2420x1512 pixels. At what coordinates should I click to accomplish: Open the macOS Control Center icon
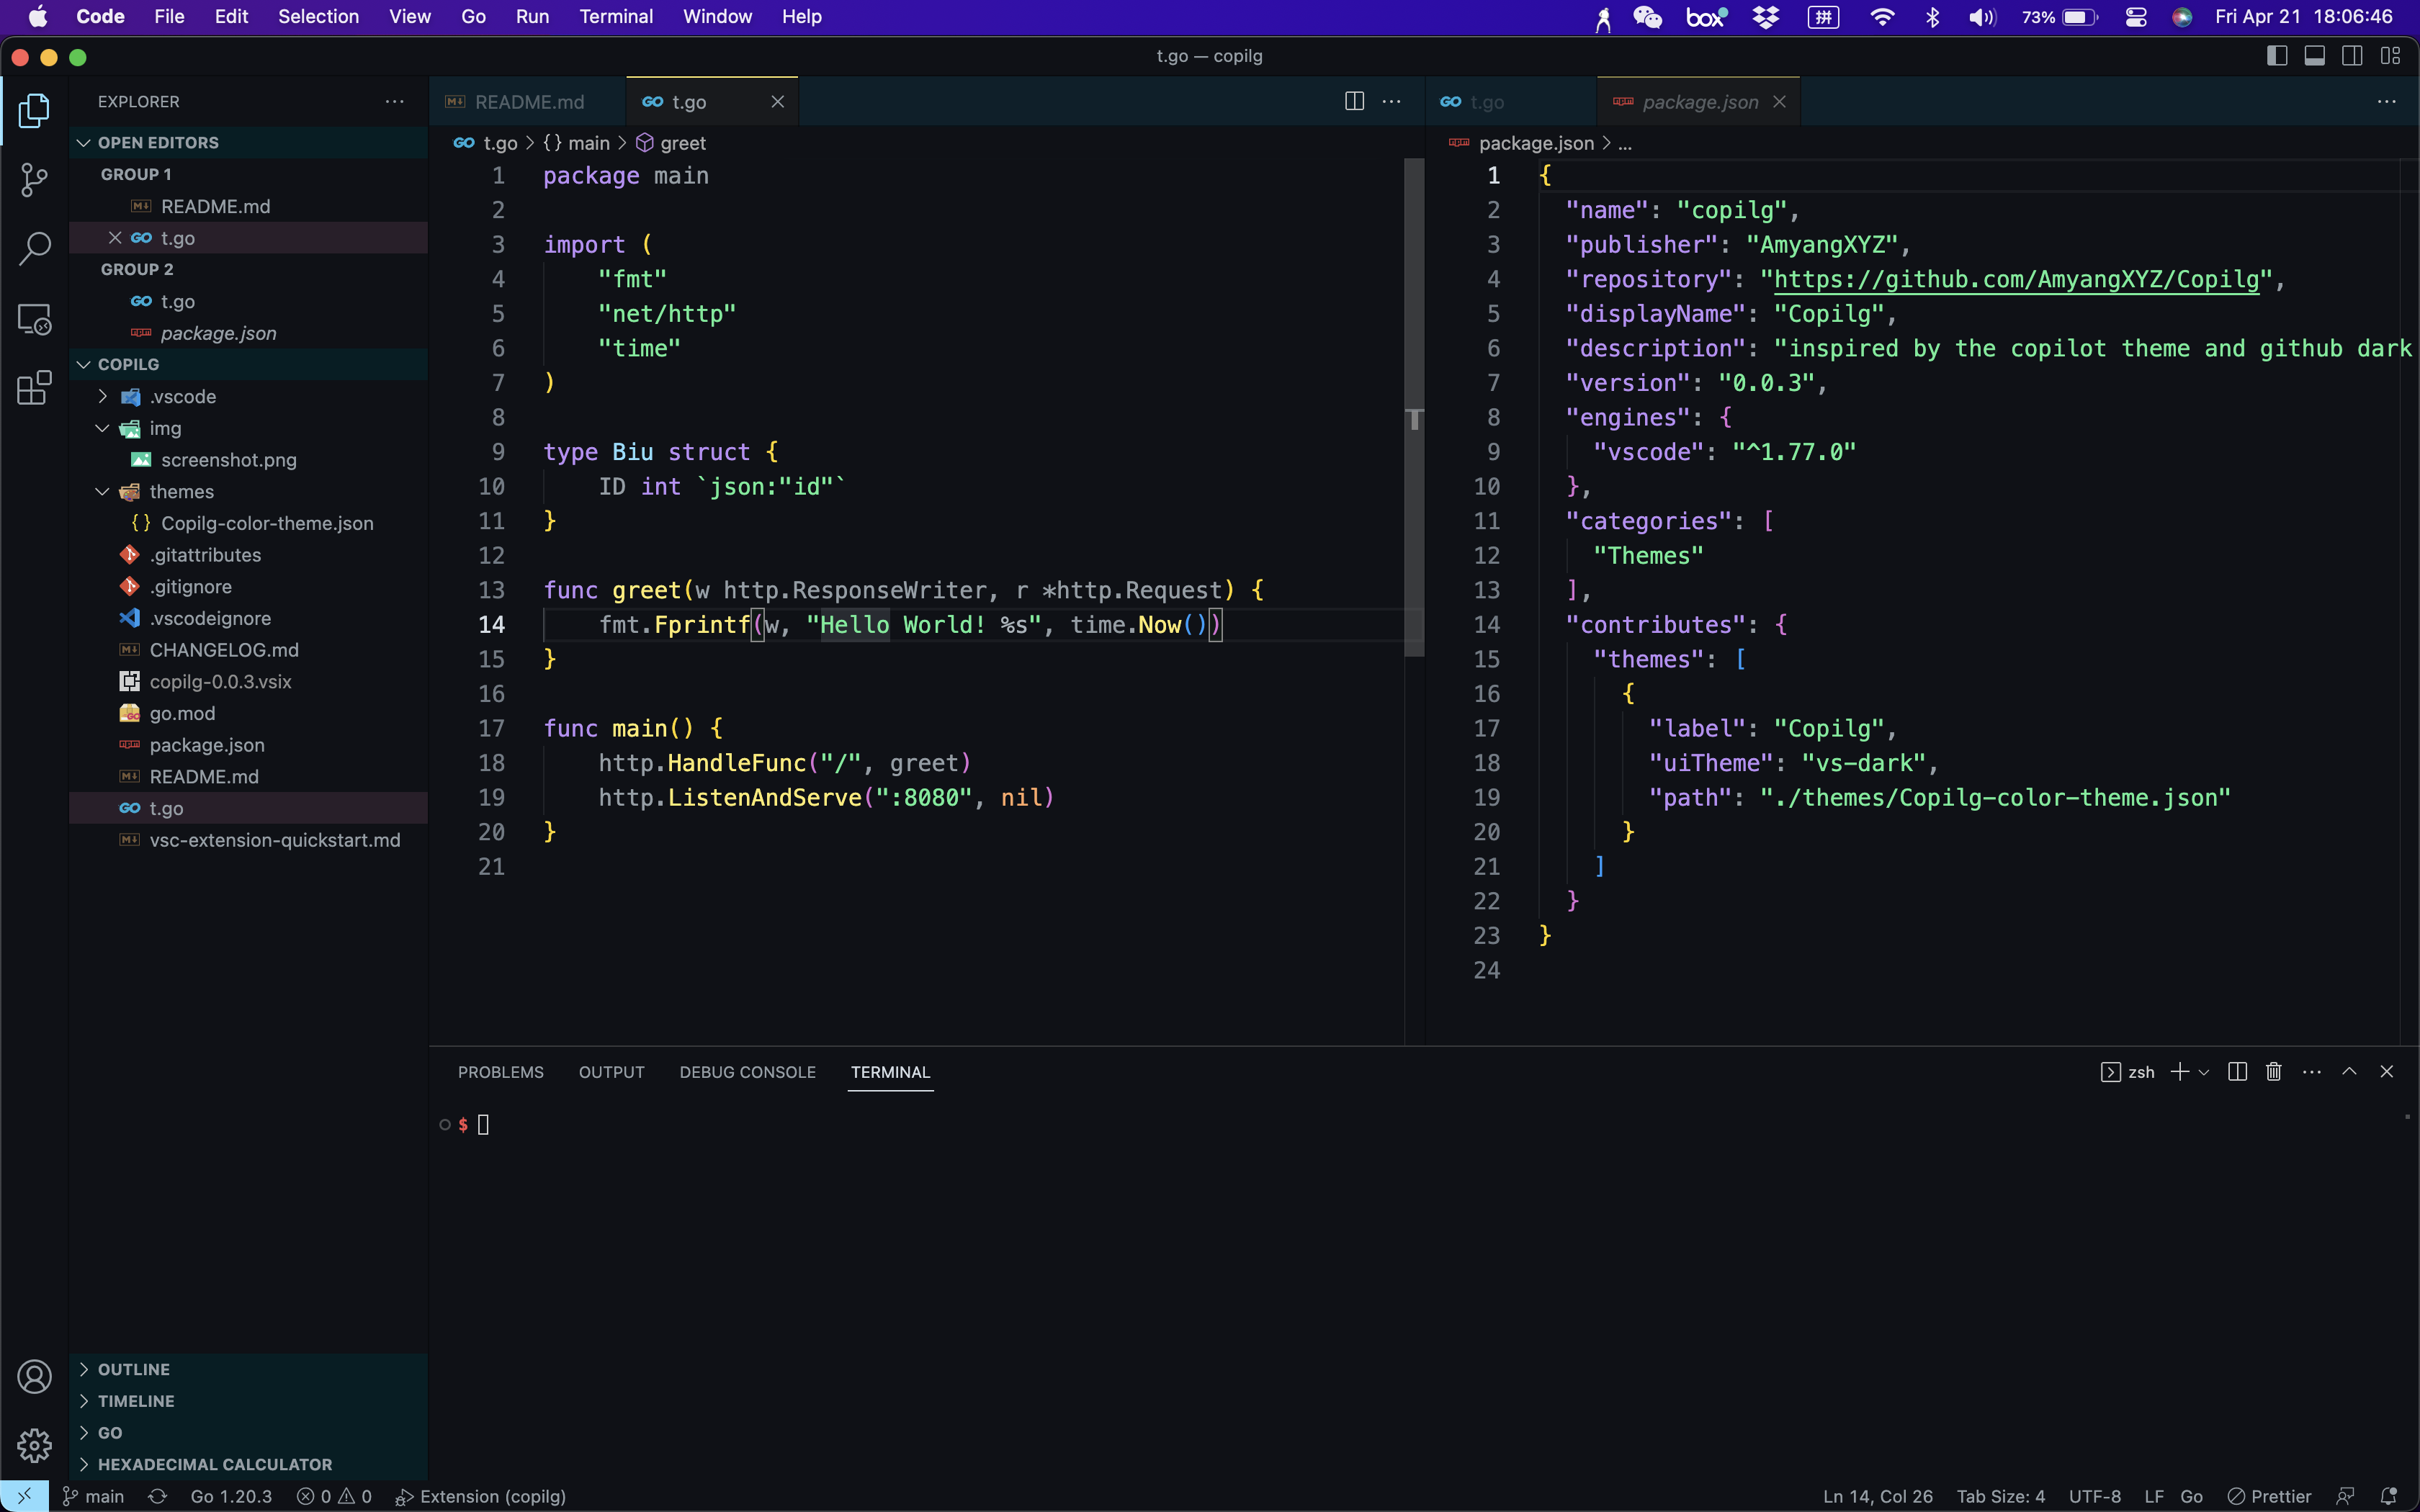[2136, 16]
